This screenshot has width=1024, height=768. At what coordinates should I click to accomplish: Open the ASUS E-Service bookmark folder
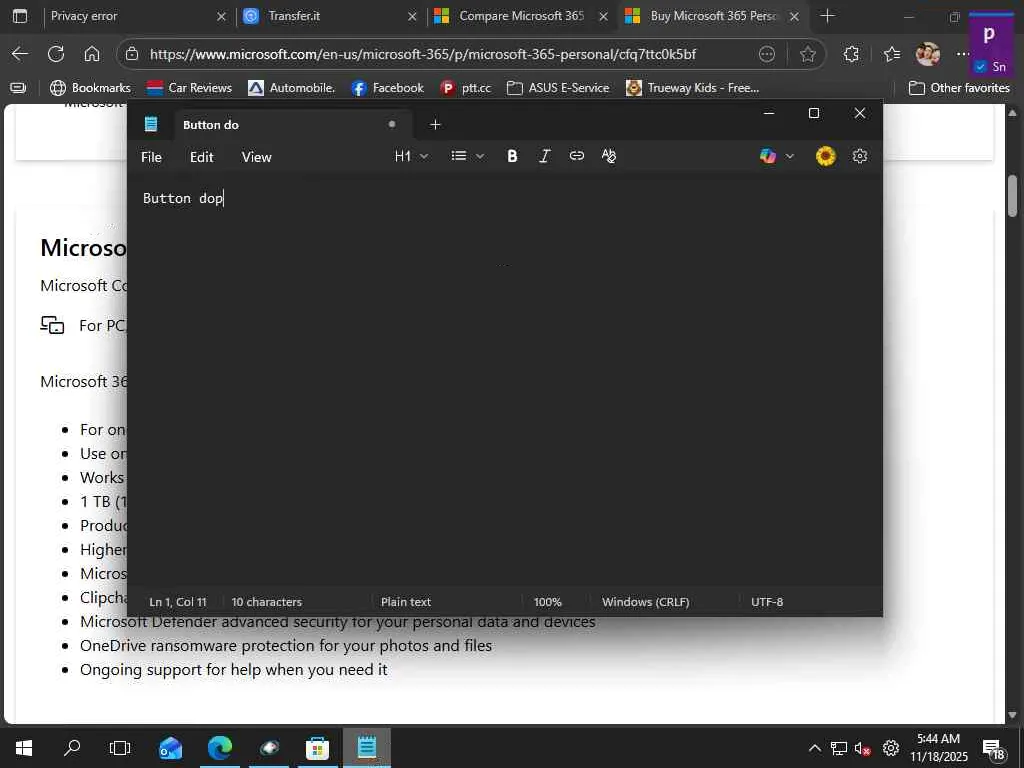tap(558, 88)
